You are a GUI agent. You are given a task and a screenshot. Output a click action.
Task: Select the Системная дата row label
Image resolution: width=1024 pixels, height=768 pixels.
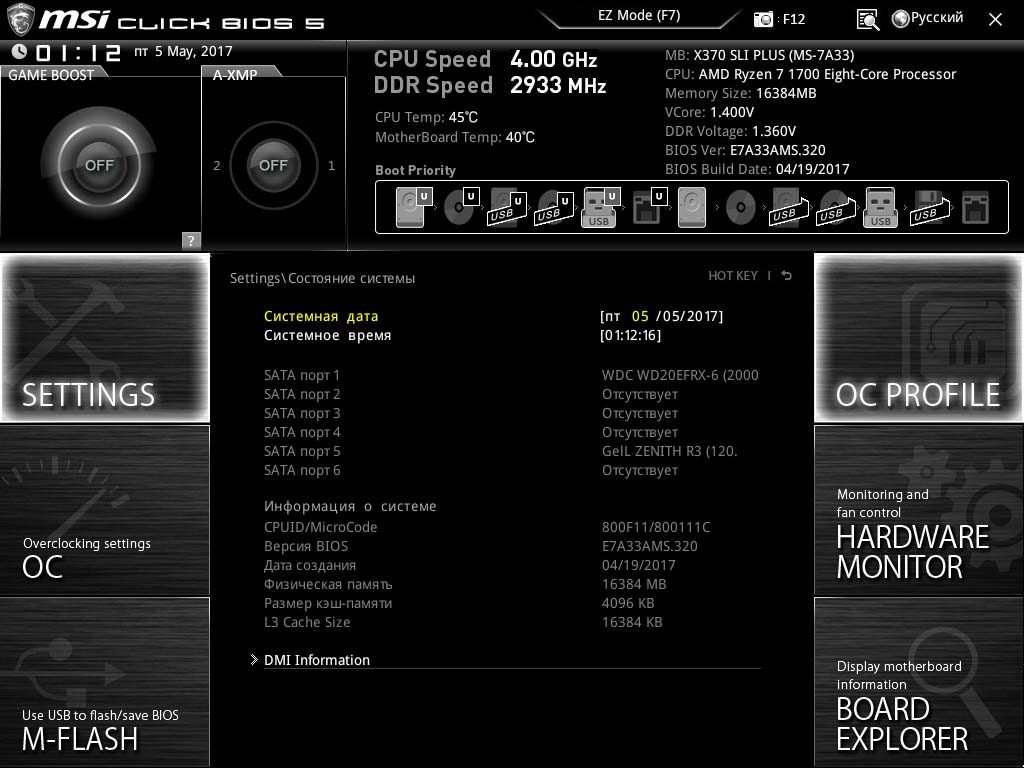(321, 316)
